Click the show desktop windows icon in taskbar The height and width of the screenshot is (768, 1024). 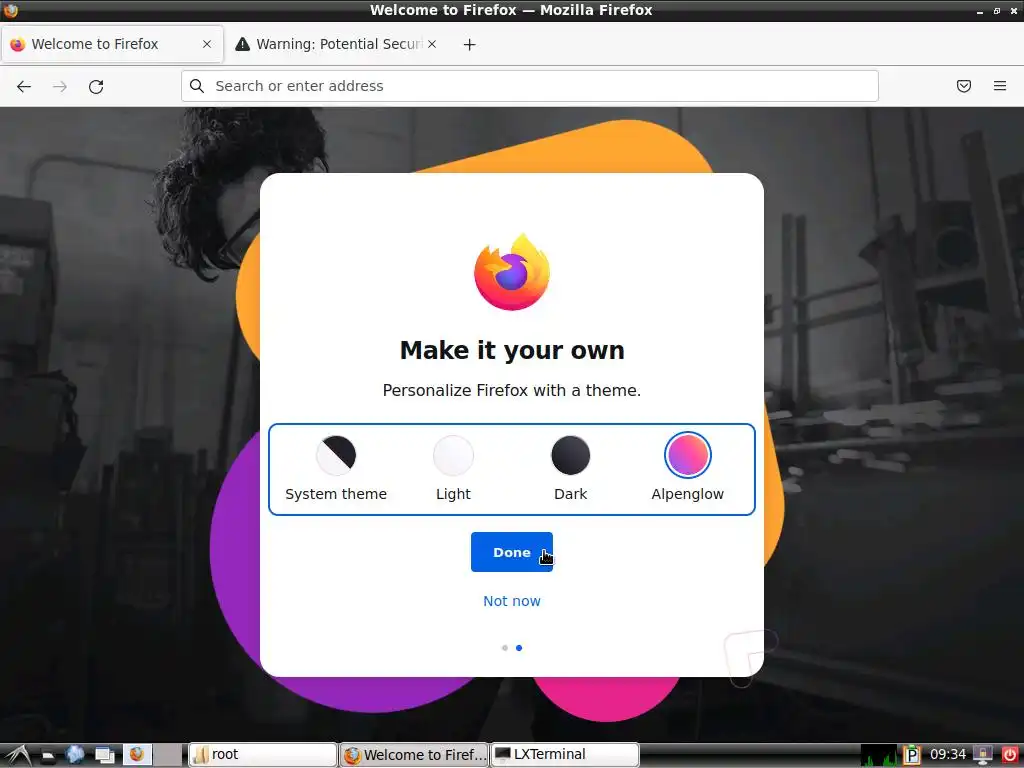click(104, 755)
